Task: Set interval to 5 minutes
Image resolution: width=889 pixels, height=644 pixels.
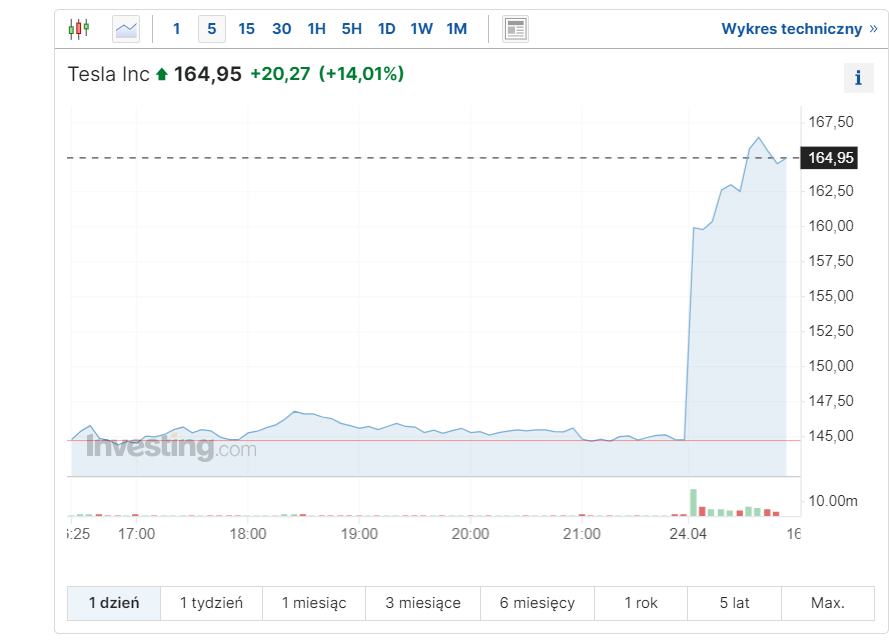Action: tap(211, 29)
